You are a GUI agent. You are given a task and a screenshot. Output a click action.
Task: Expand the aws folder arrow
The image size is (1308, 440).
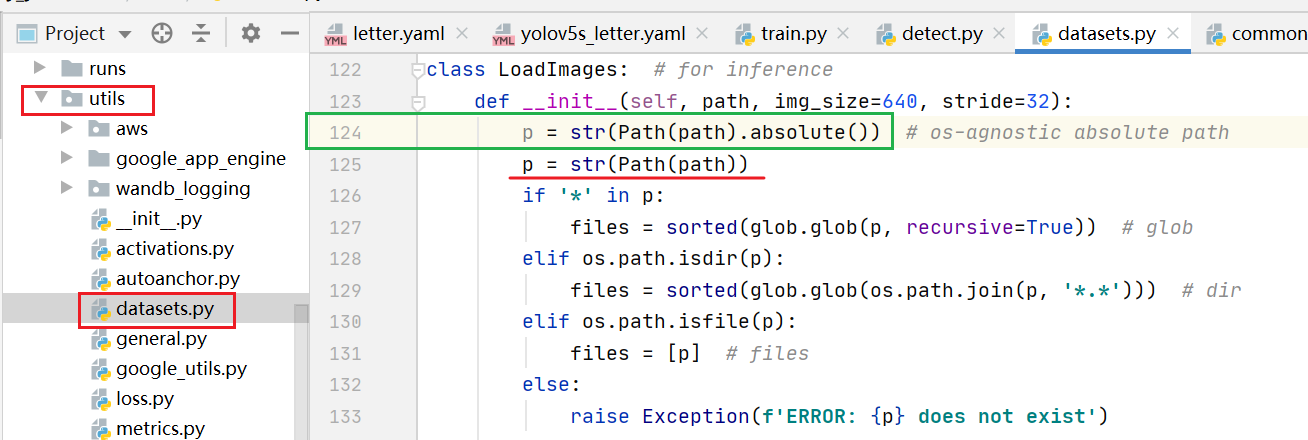[x=67, y=129]
